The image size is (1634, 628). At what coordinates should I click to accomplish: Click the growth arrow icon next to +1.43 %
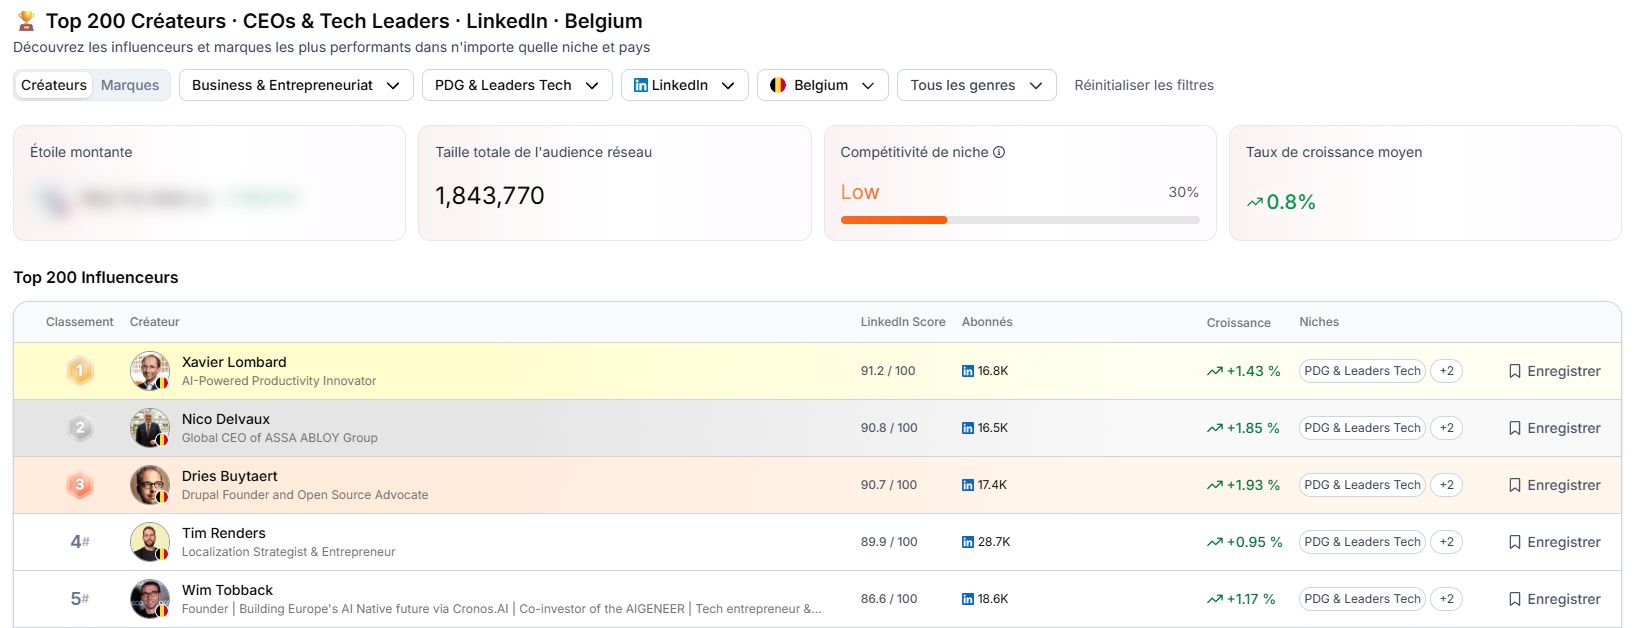point(1215,371)
